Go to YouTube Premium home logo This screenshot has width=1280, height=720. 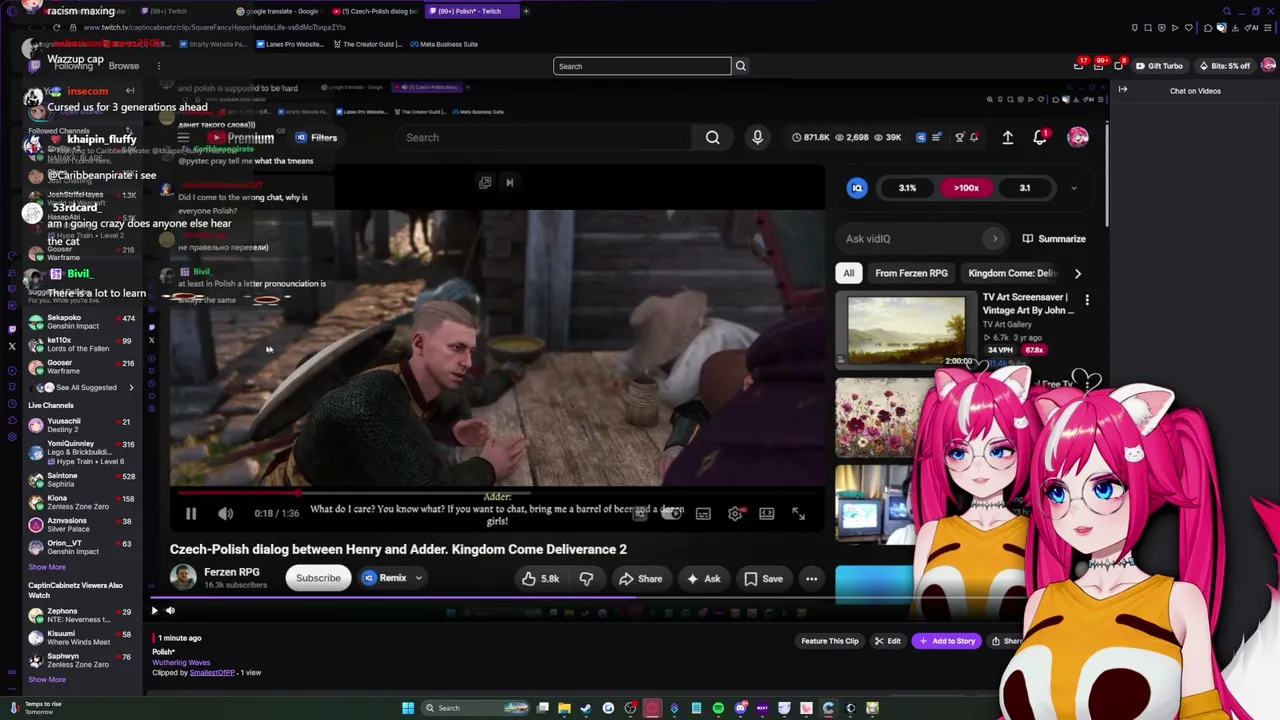click(x=241, y=138)
